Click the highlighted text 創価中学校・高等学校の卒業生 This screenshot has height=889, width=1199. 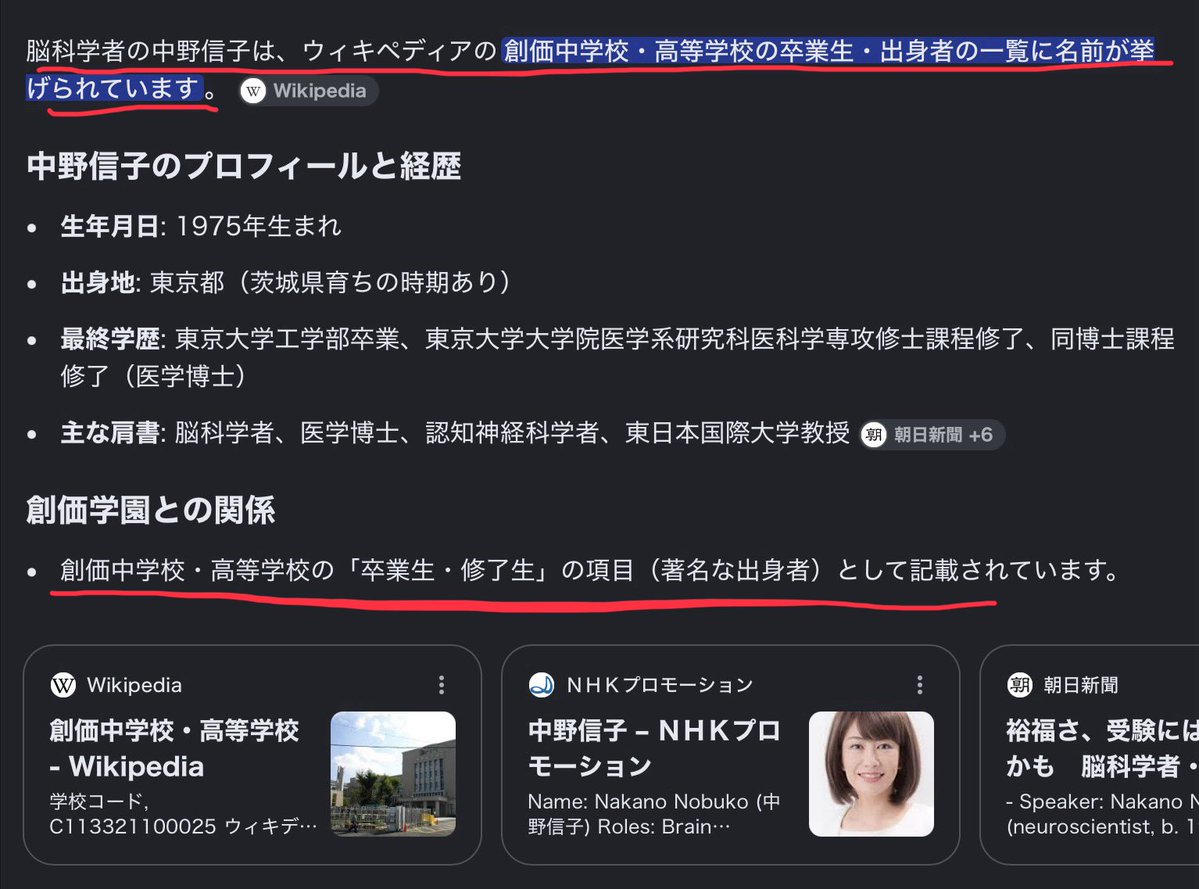pyautogui.click(x=678, y=51)
